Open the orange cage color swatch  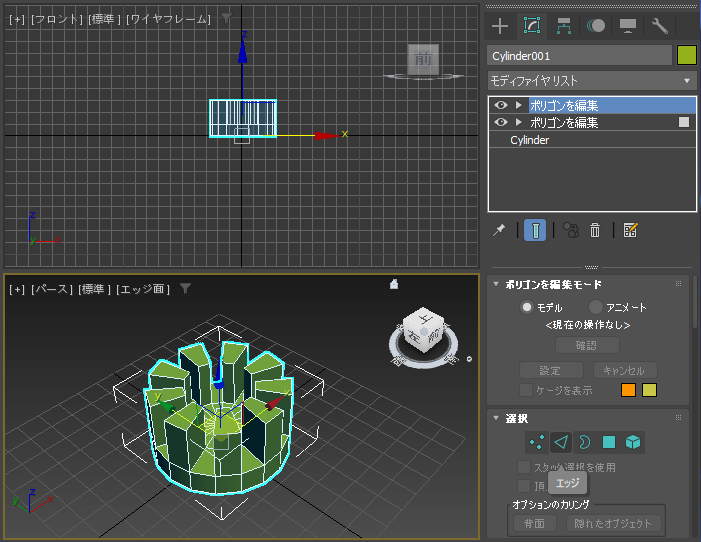click(x=628, y=390)
